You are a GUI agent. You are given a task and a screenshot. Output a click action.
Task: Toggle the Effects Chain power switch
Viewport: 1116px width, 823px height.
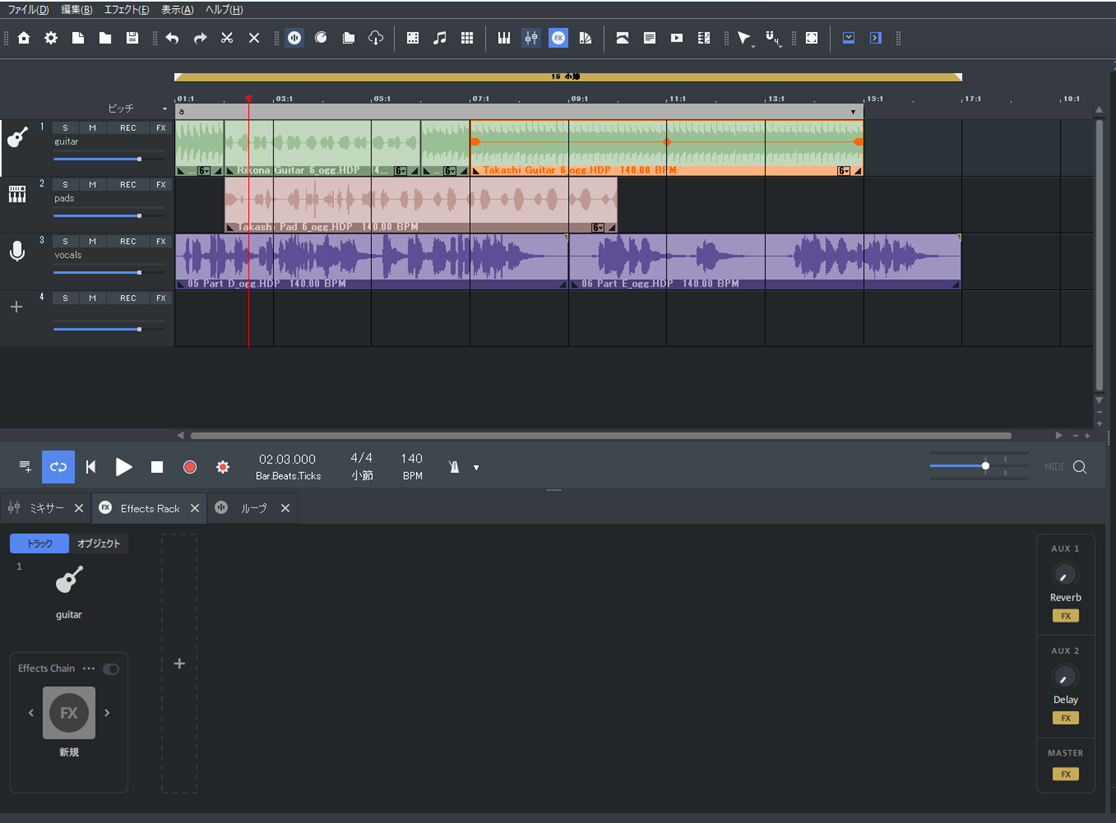click(x=111, y=669)
